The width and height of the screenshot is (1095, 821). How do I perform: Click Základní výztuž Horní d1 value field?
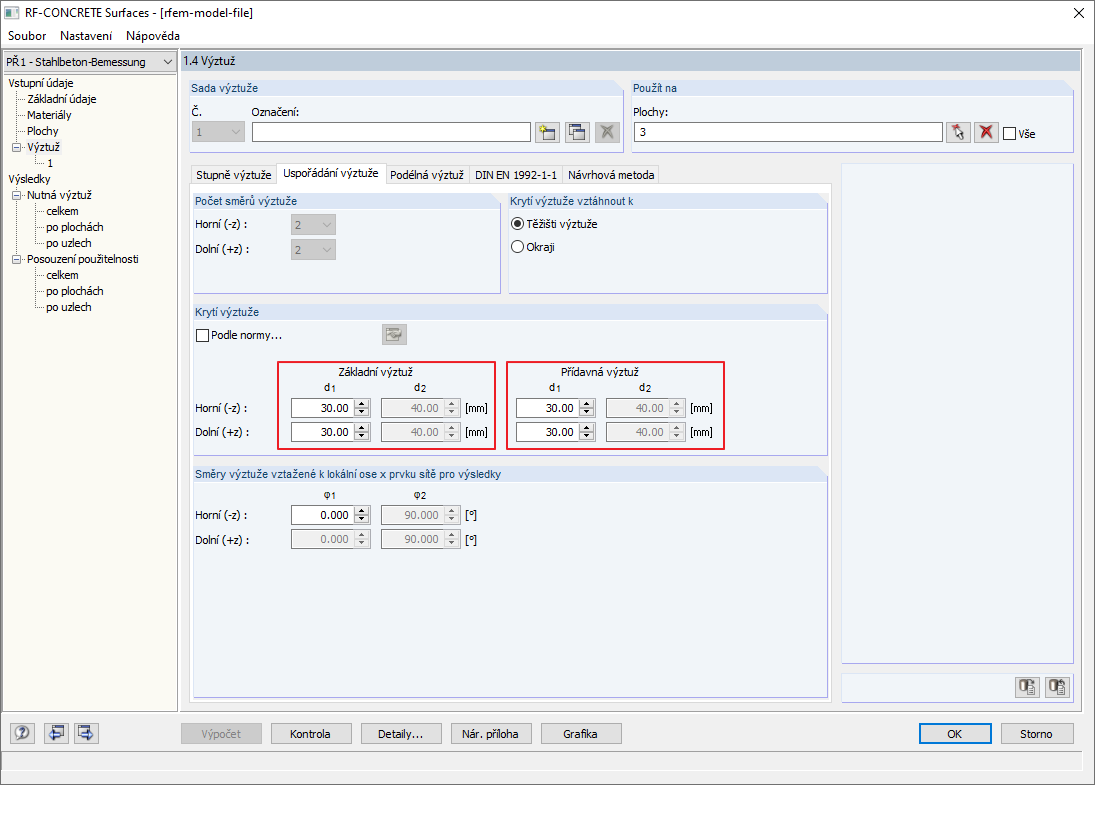[323, 408]
